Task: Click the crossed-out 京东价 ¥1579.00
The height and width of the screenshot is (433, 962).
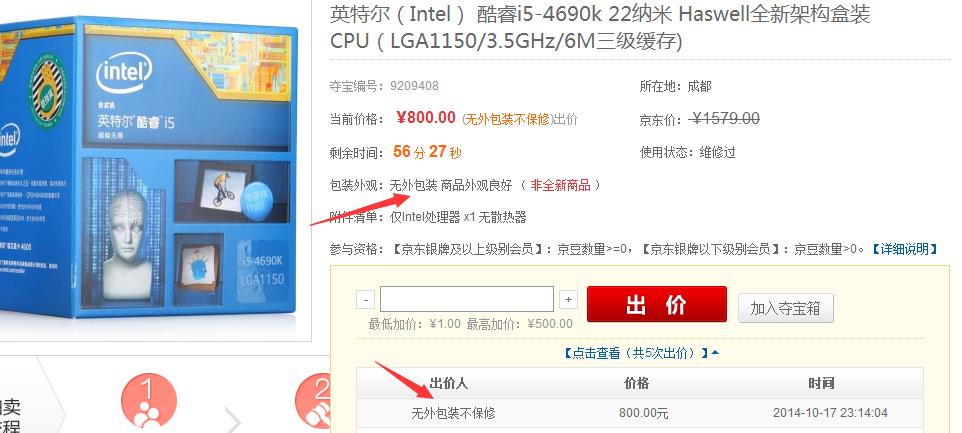Action: 723,118
